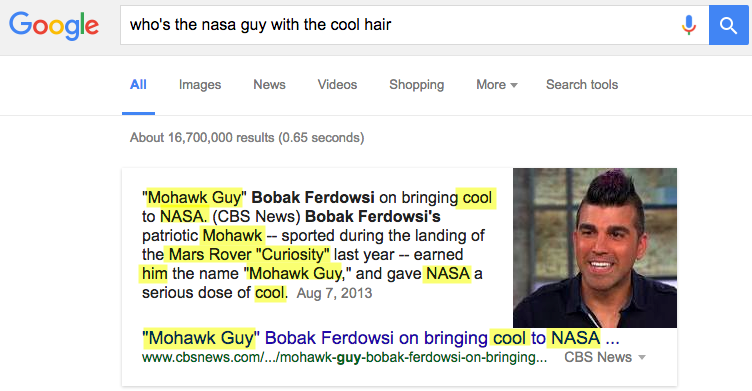The height and width of the screenshot is (391, 752).
Task: Click the CBS News source label
Action: tap(598, 357)
